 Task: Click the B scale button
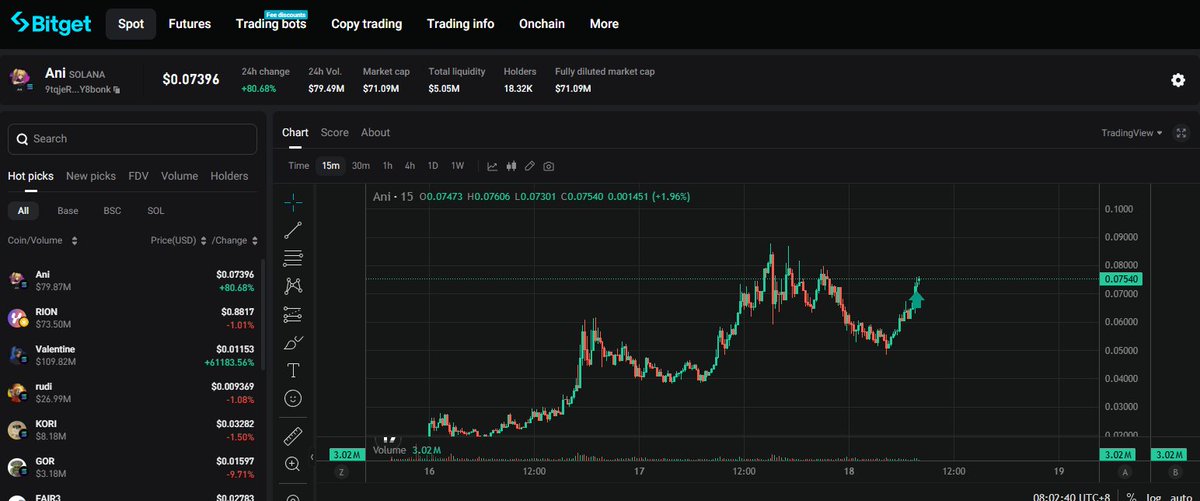(x=1174, y=471)
